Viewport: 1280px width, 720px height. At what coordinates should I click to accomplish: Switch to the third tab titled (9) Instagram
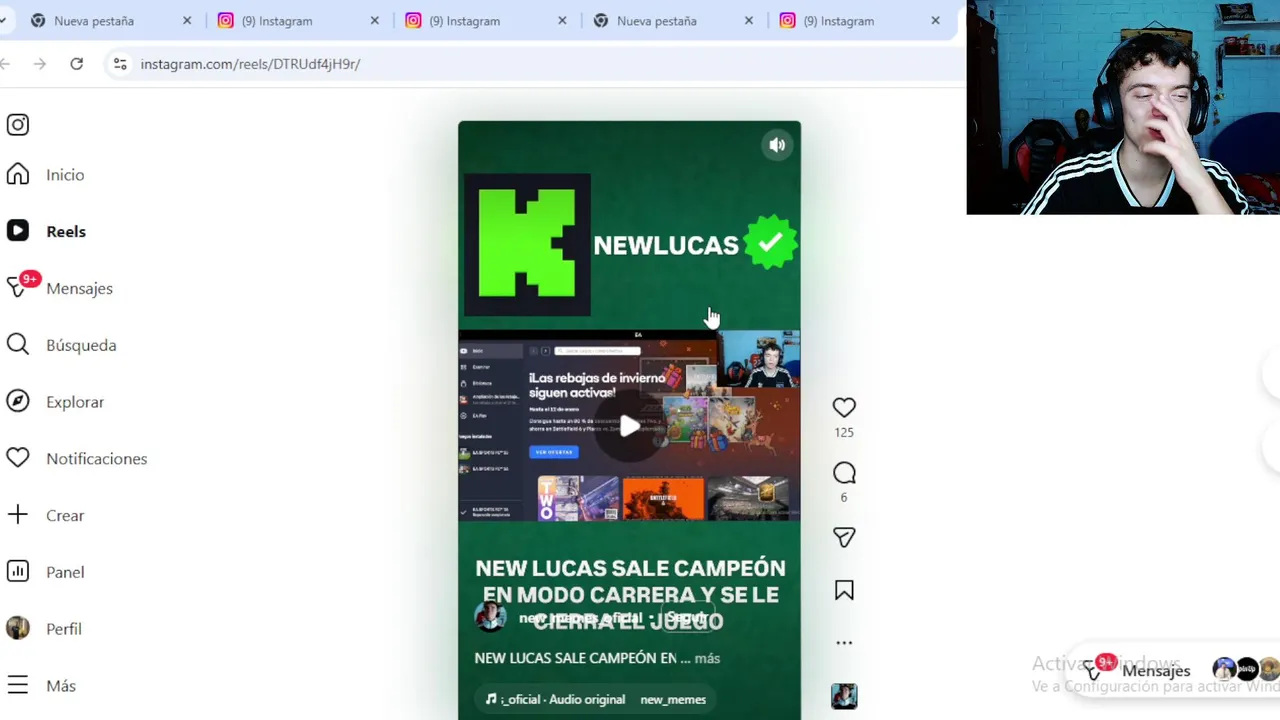(465, 20)
